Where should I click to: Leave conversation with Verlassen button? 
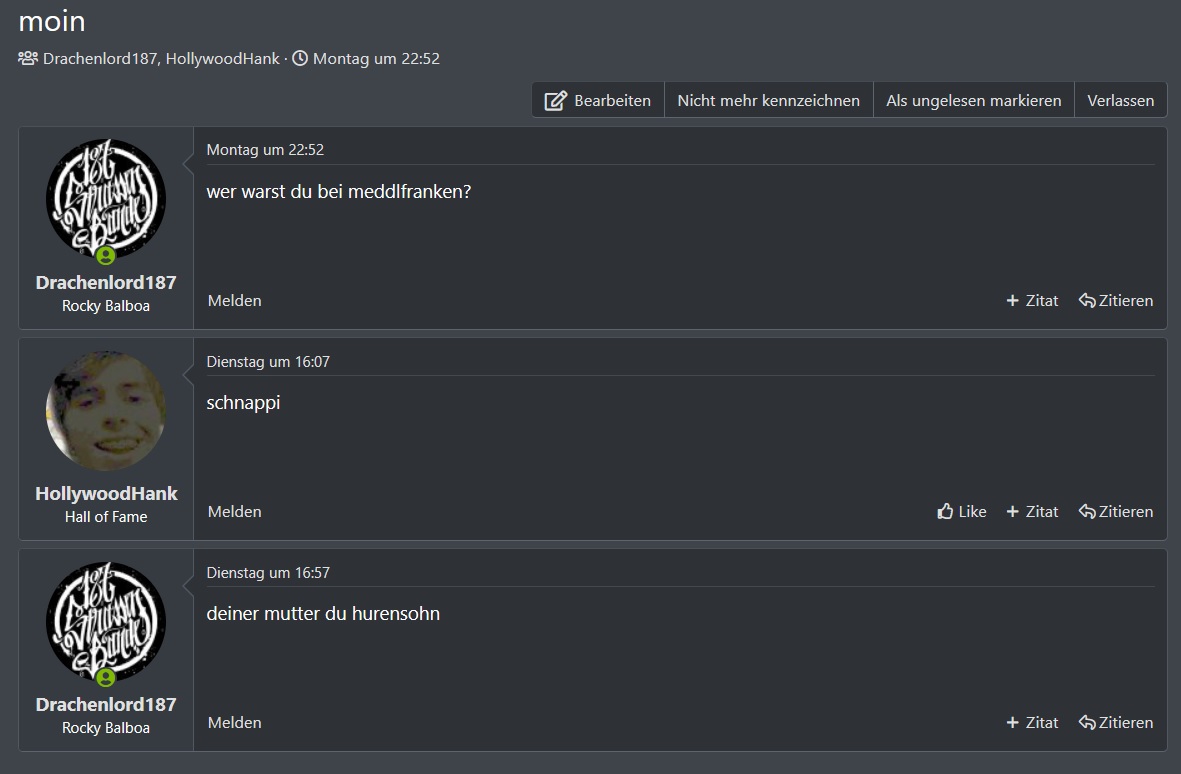click(1120, 101)
